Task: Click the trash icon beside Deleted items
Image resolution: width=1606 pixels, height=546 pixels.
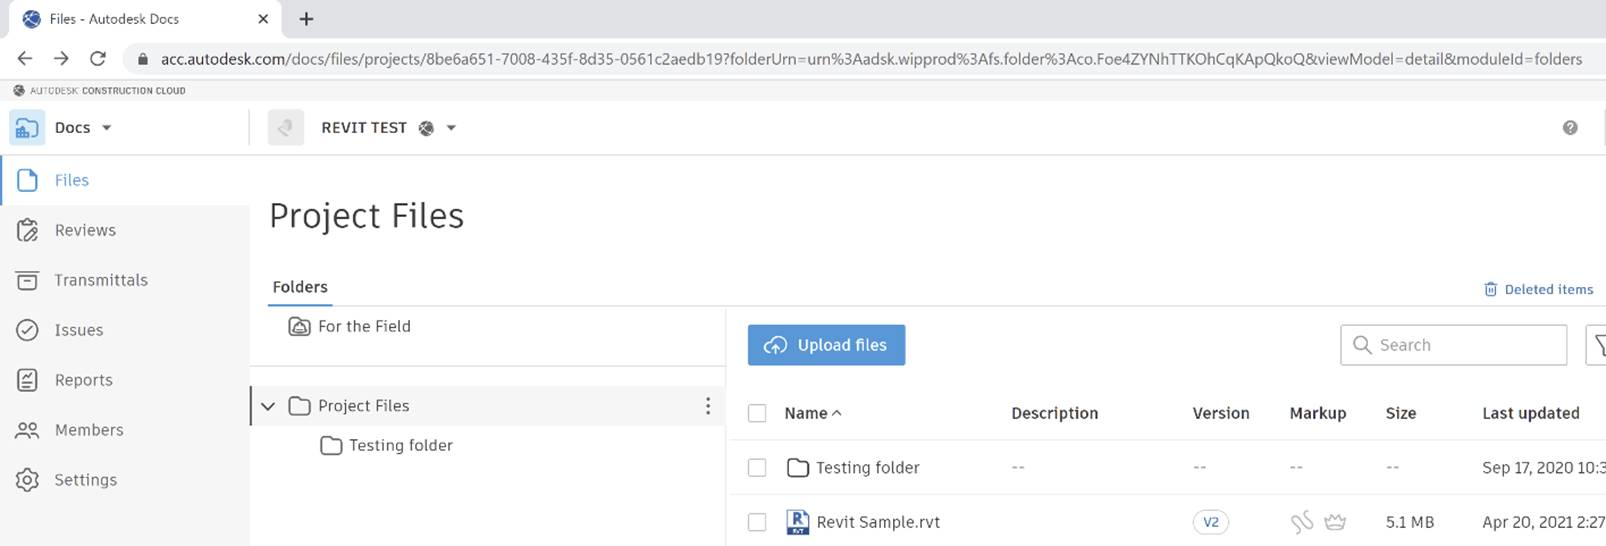Action: (1490, 289)
